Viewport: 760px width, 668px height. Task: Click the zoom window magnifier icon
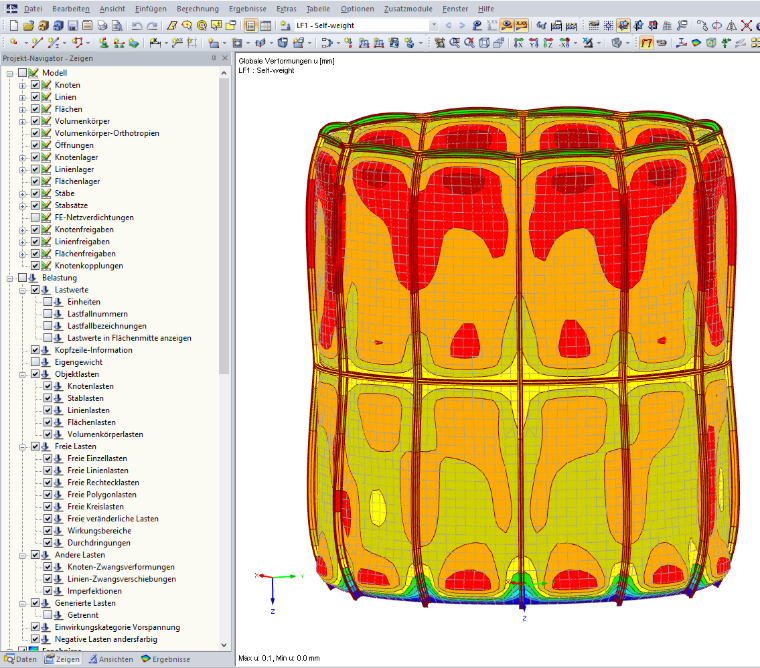(455, 43)
